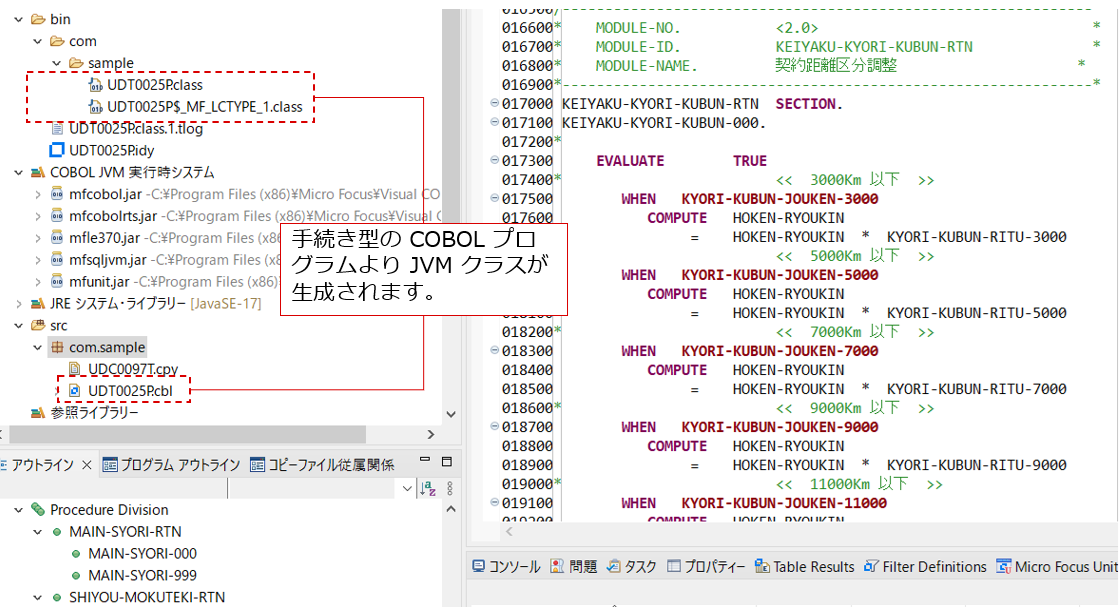The height and width of the screenshot is (607, 1120).
Task: Click the project tree scroll-right arrow
Action: tap(431, 434)
